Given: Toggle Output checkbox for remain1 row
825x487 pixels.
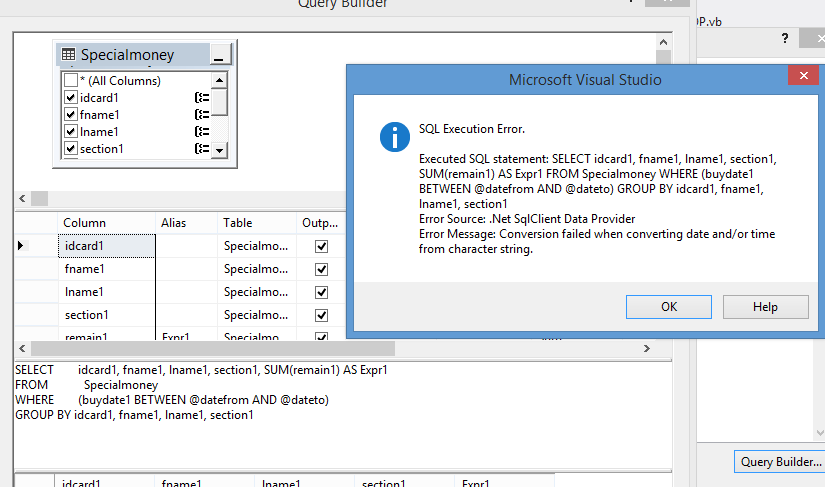Looking at the screenshot, I should 321,336.
